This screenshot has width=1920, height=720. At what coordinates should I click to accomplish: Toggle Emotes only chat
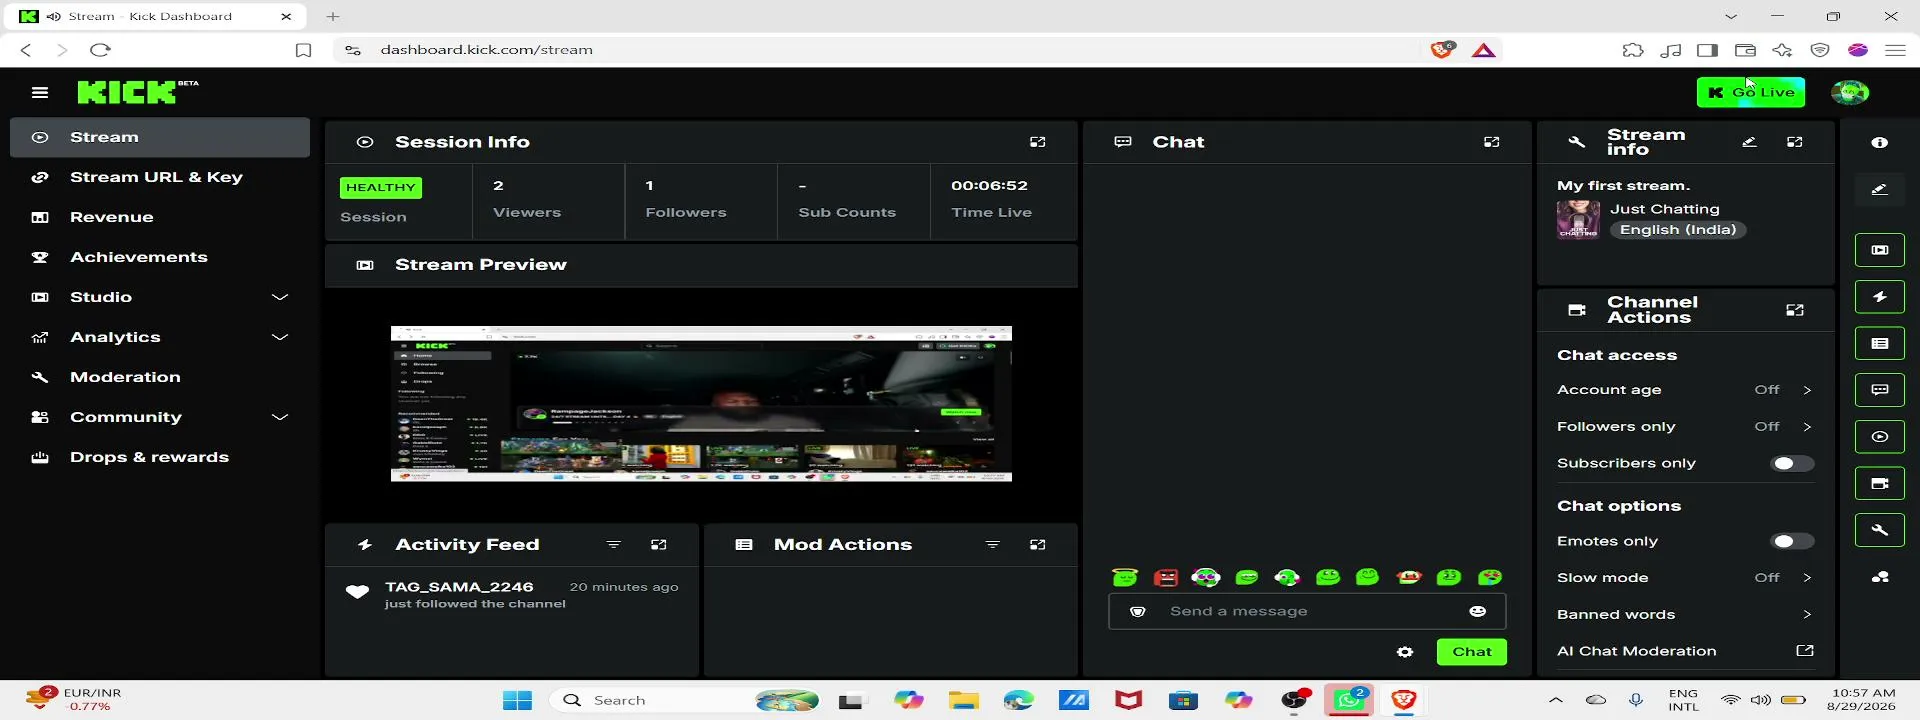(x=1792, y=541)
